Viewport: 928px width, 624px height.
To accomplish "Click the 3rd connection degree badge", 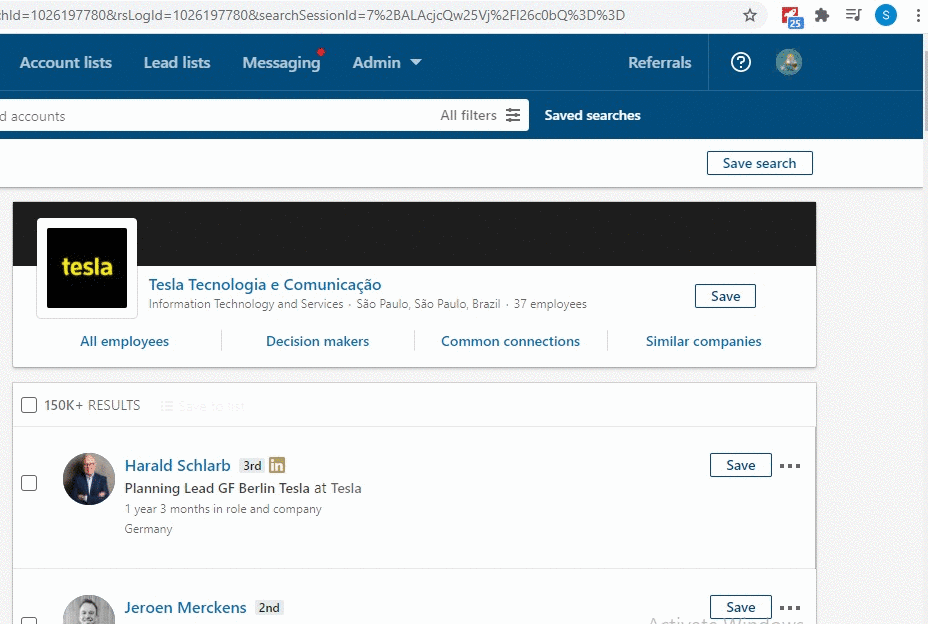I will pyautogui.click(x=252, y=465).
